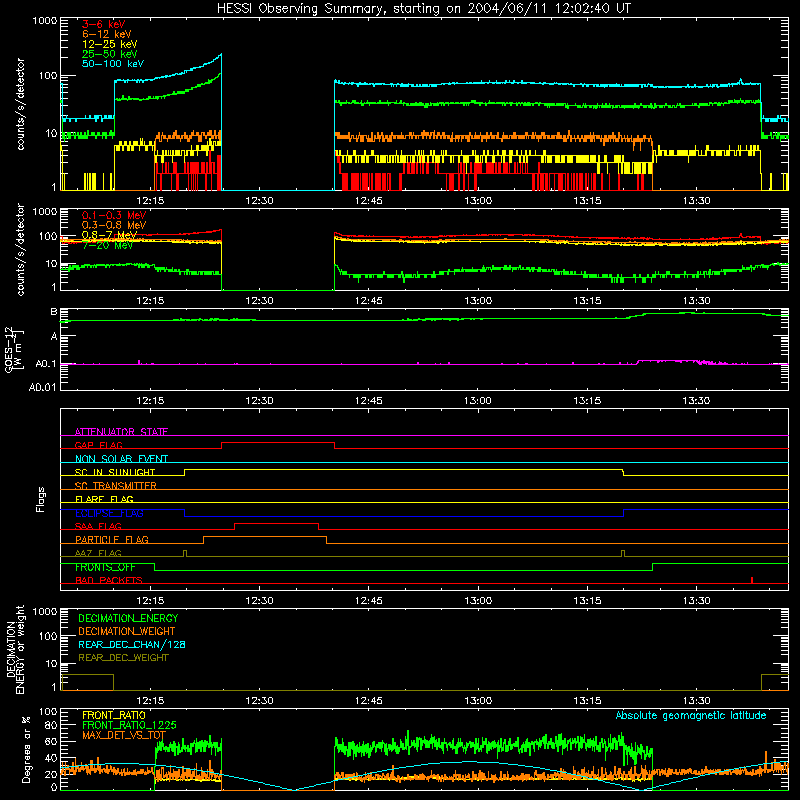Click the 12:15 tick label of top panel
Viewport: 800px width, 800px height.
(x=150, y=201)
